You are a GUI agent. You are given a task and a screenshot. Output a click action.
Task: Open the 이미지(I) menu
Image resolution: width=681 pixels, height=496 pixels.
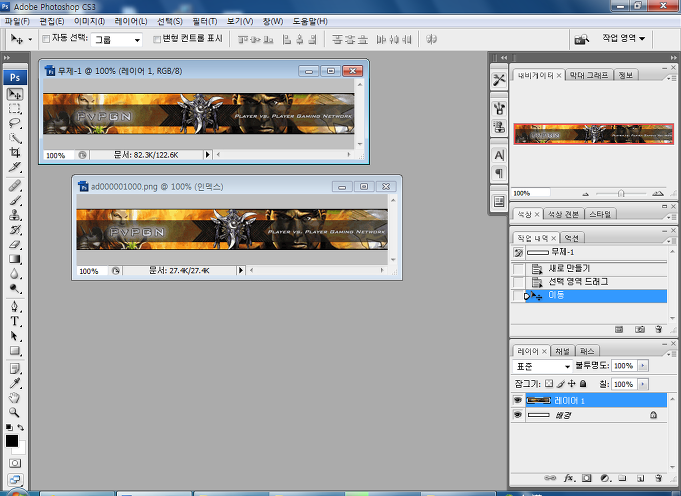(89, 21)
